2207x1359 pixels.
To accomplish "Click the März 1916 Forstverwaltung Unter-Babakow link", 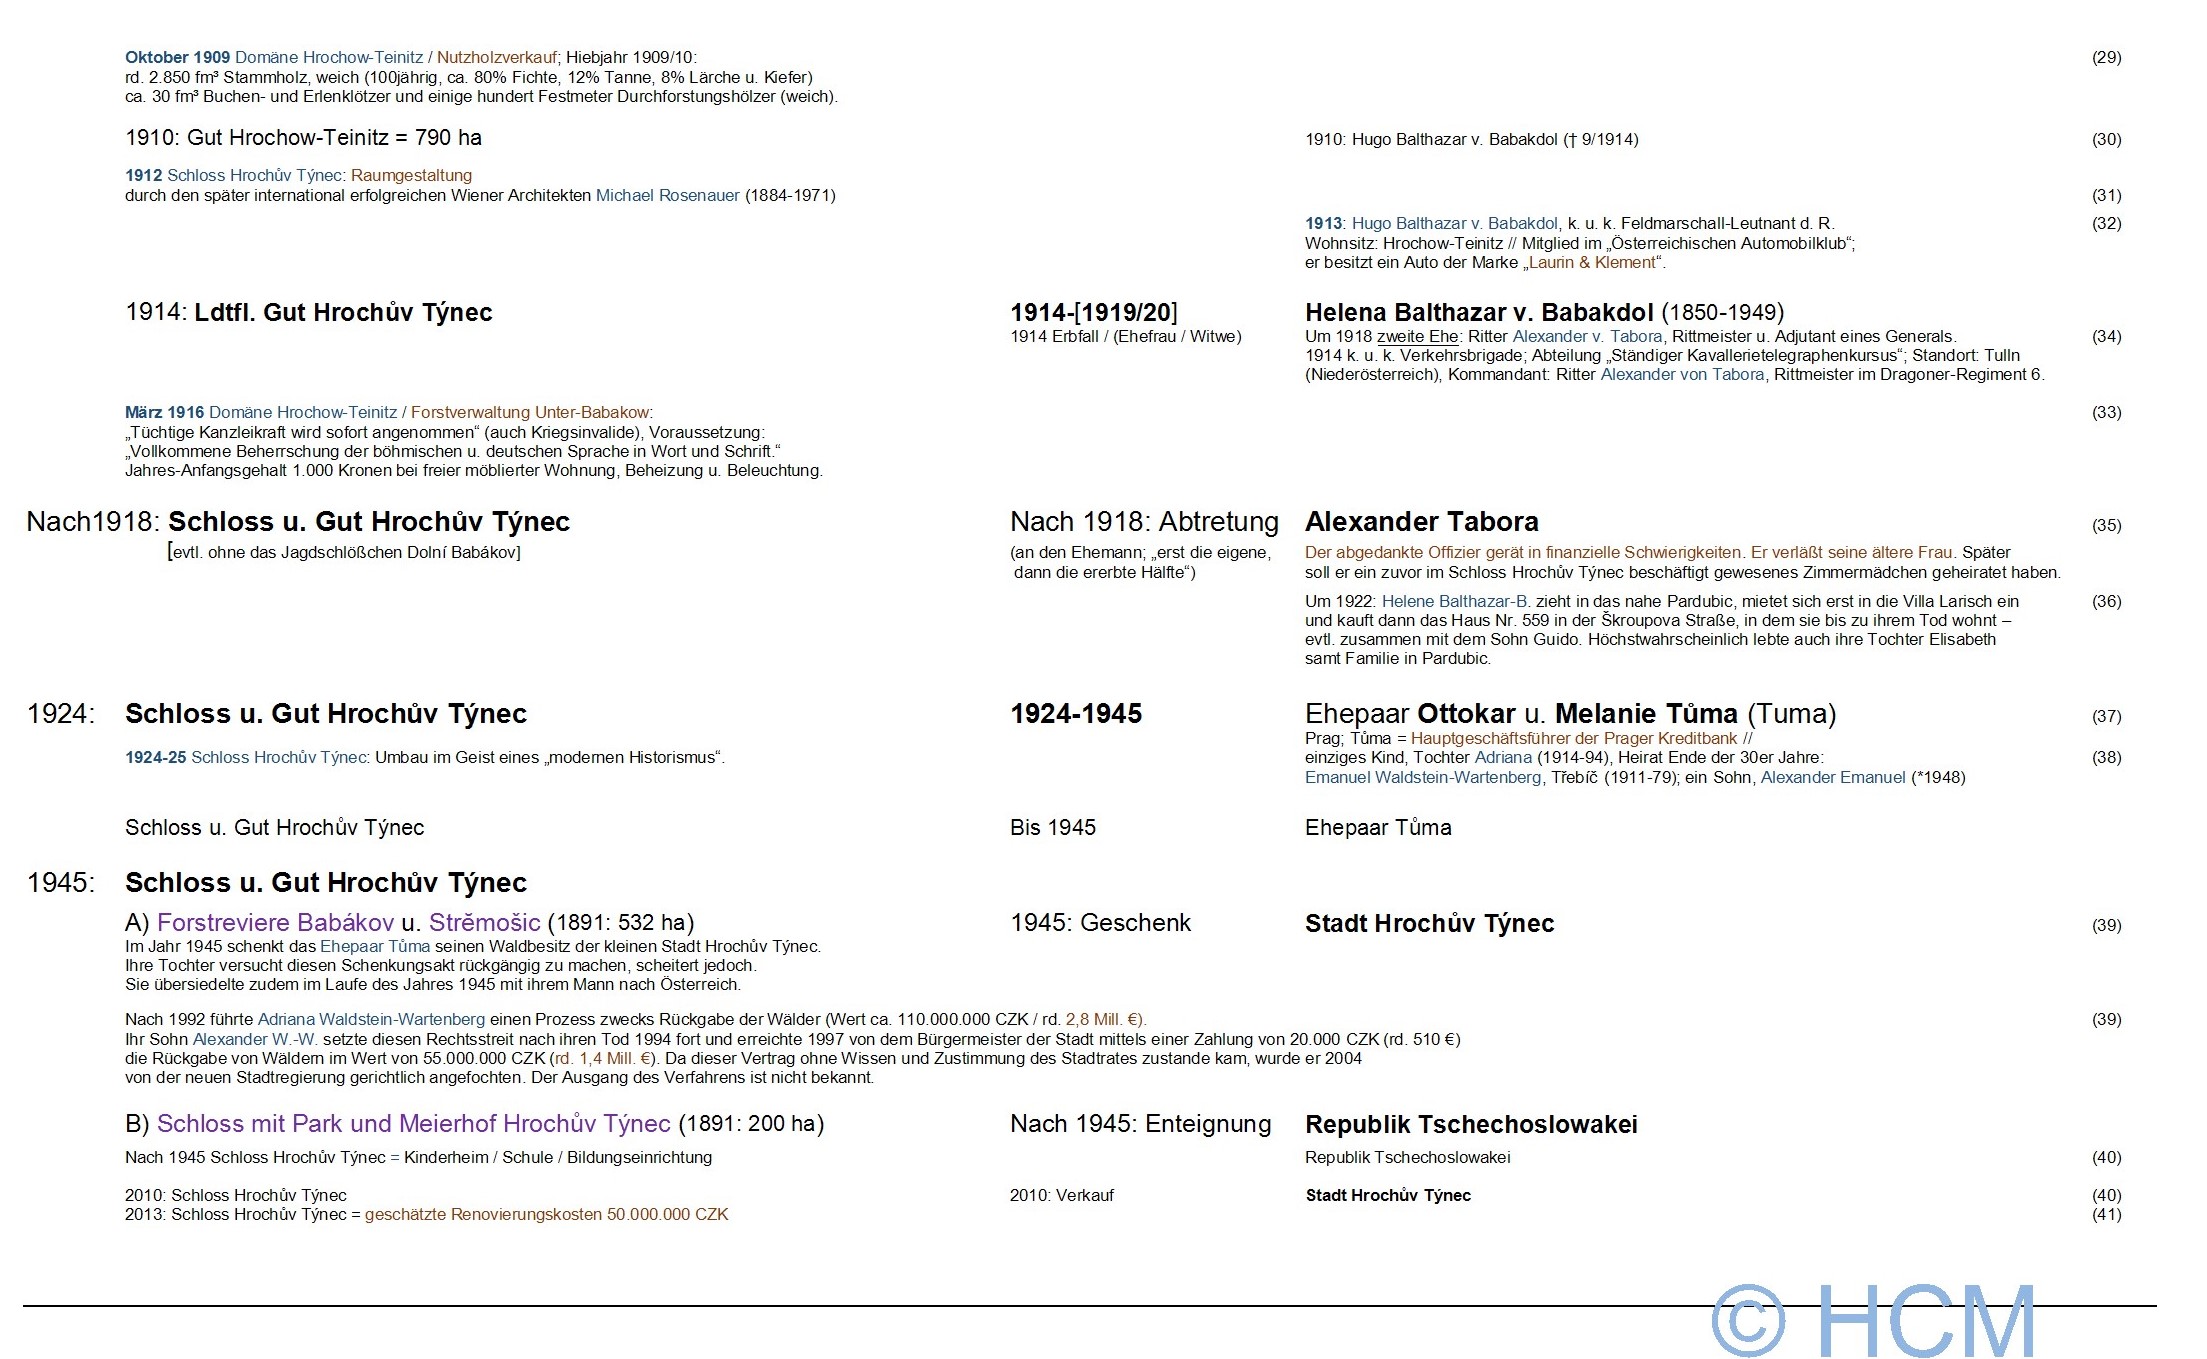I will coord(530,413).
